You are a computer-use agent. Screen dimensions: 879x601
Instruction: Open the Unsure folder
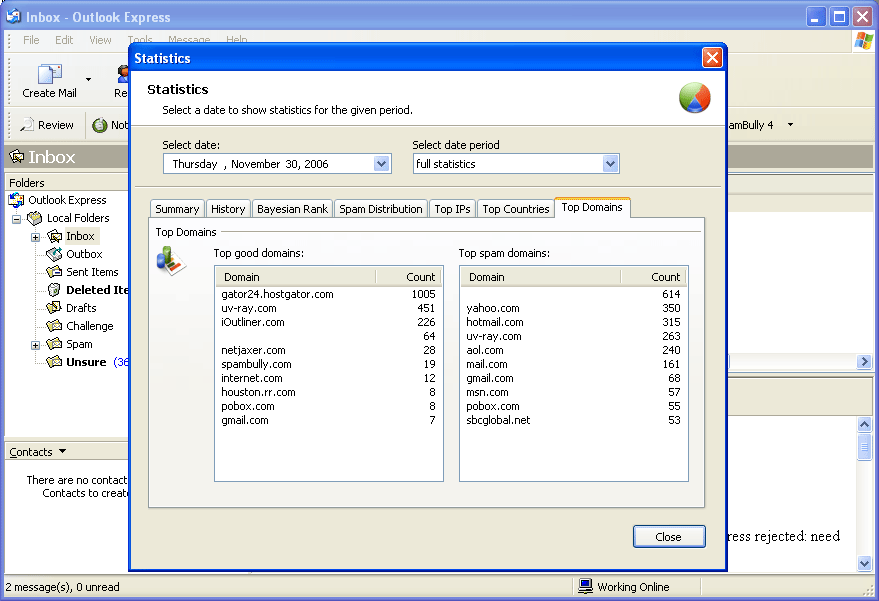pos(86,362)
